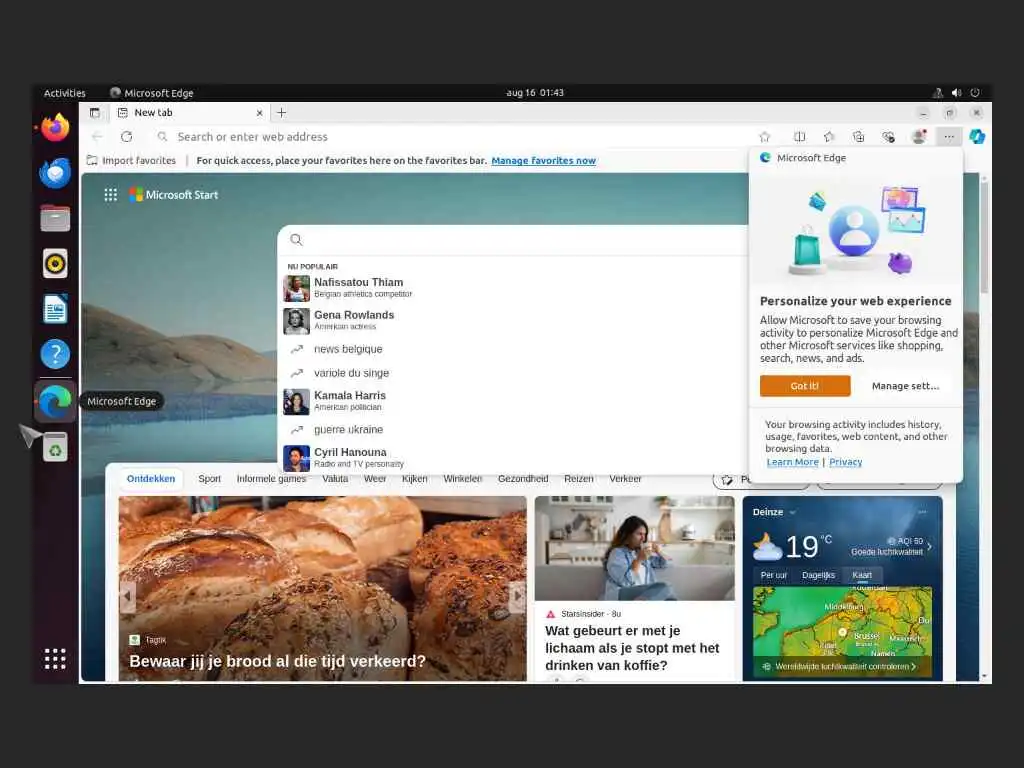
Task: Launch LibreOffice Writer from the dock
Action: click(56, 309)
